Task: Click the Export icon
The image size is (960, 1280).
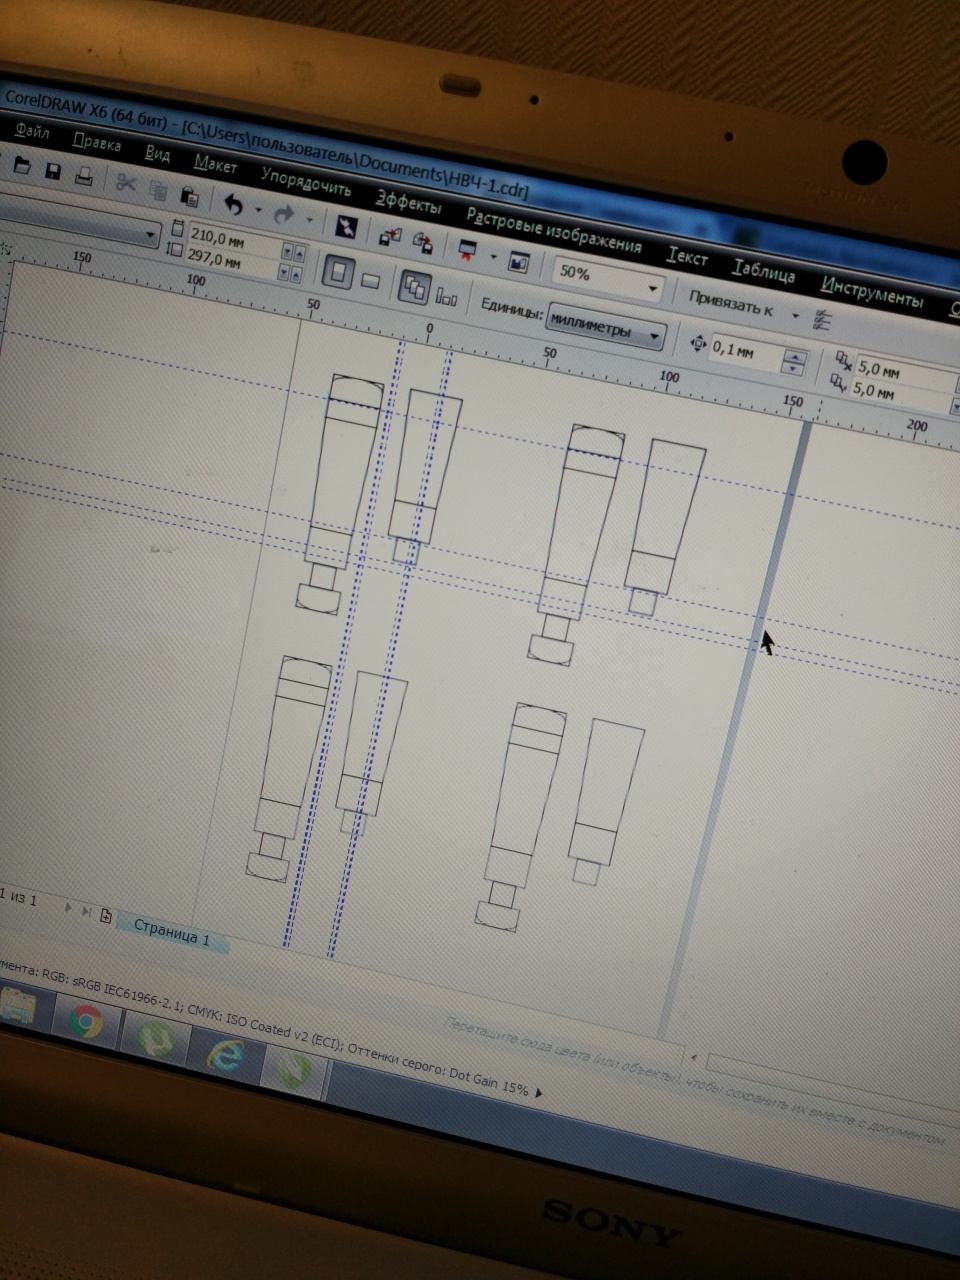Action: click(x=424, y=242)
